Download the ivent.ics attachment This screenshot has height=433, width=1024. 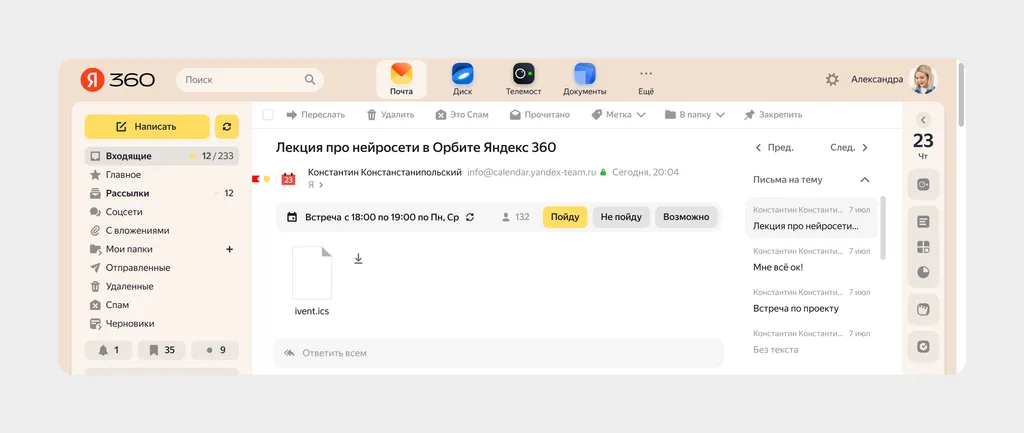(x=358, y=259)
